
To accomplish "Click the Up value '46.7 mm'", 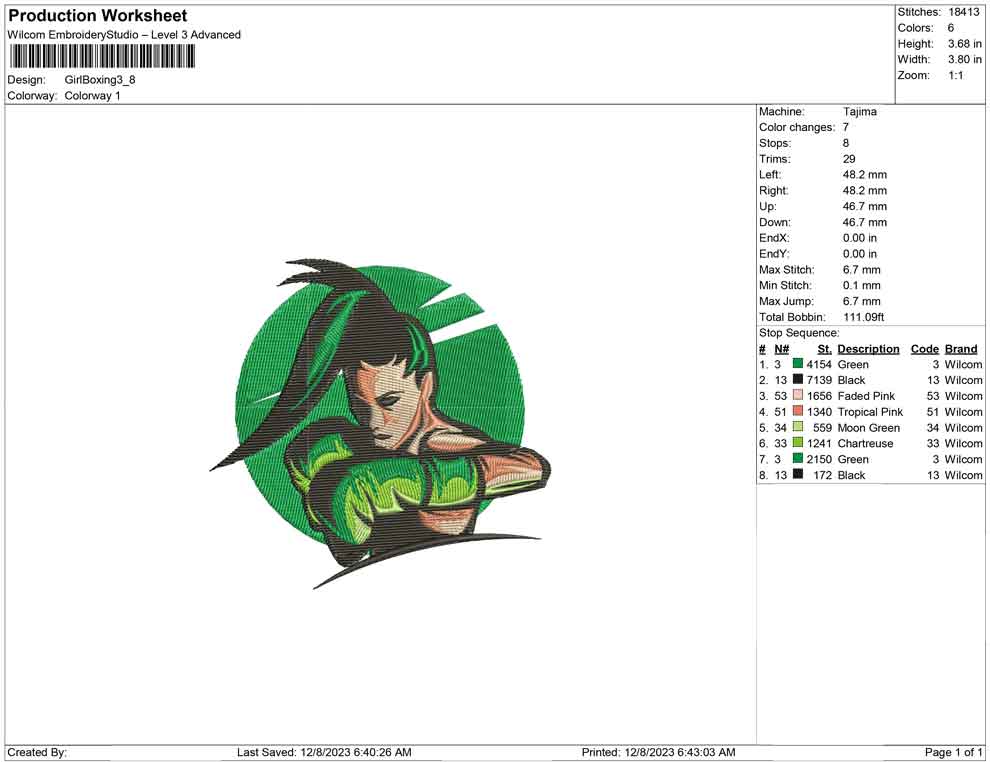I will 865,206.
